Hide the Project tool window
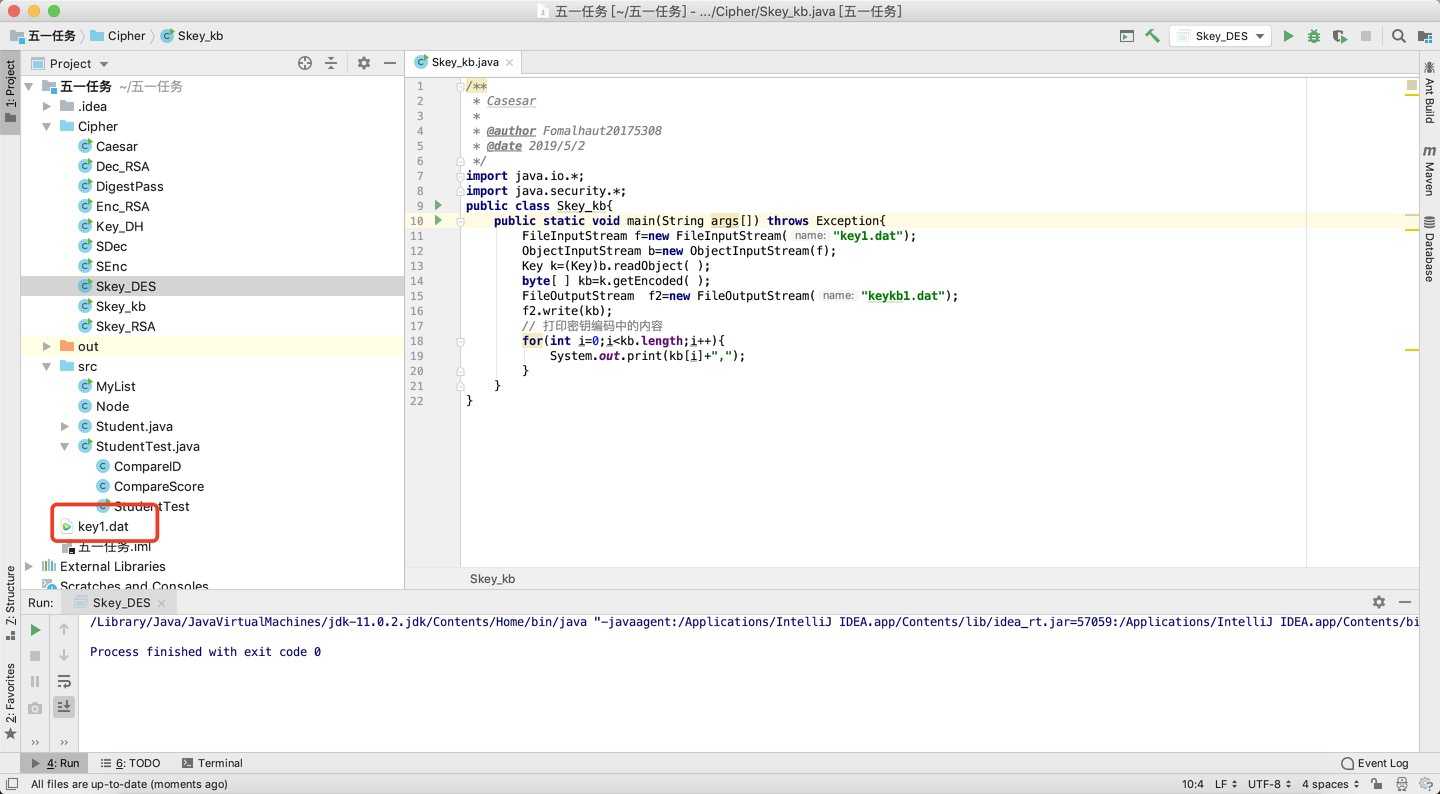Image resolution: width=1440 pixels, height=794 pixels. point(390,63)
